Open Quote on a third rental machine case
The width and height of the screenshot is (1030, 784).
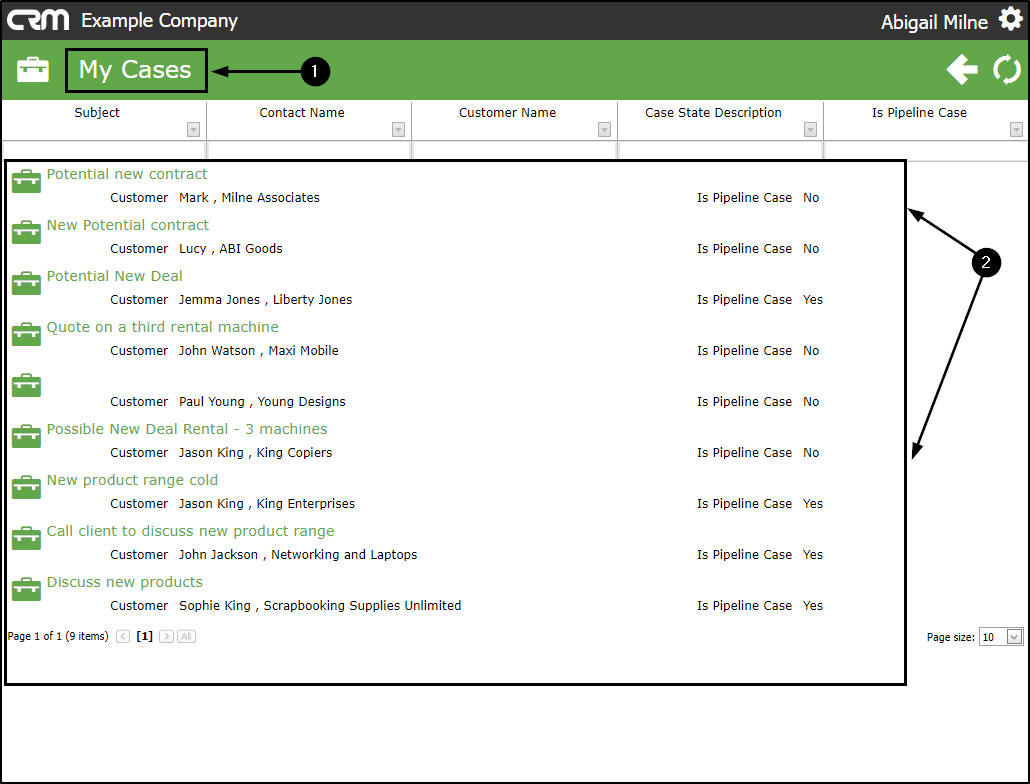(162, 327)
